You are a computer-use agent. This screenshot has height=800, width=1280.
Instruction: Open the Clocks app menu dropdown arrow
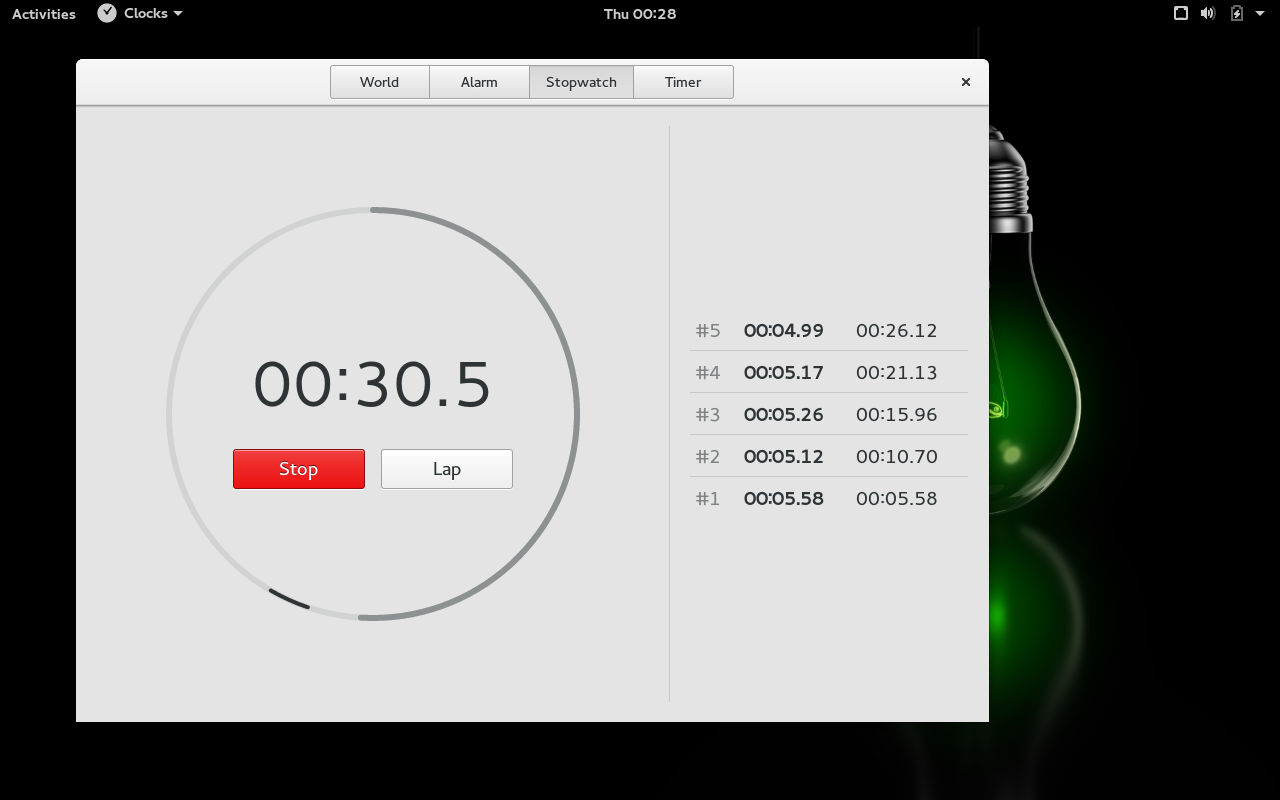[178, 14]
